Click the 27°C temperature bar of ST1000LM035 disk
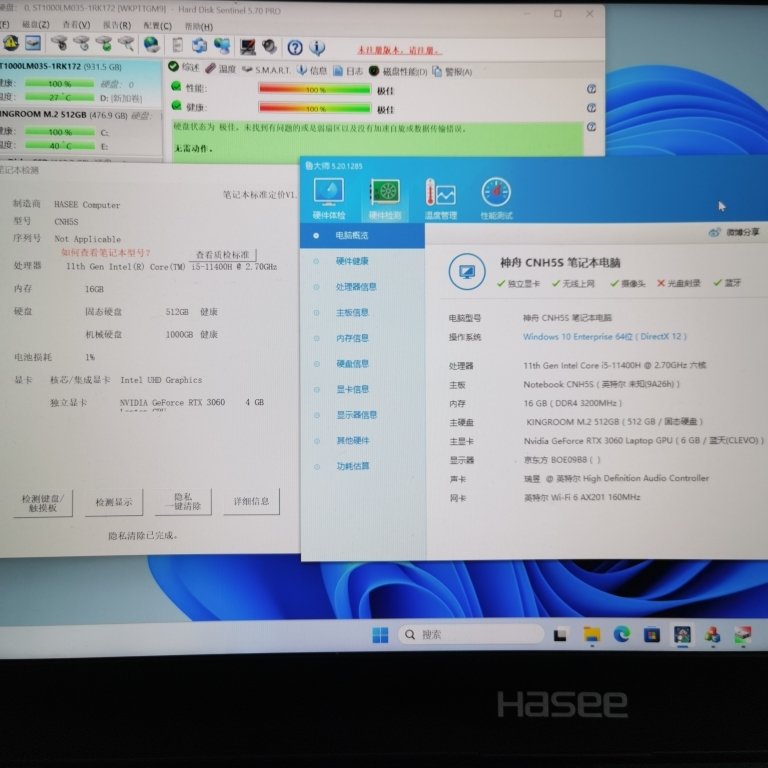The height and width of the screenshot is (768, 768). click(59, 97)
